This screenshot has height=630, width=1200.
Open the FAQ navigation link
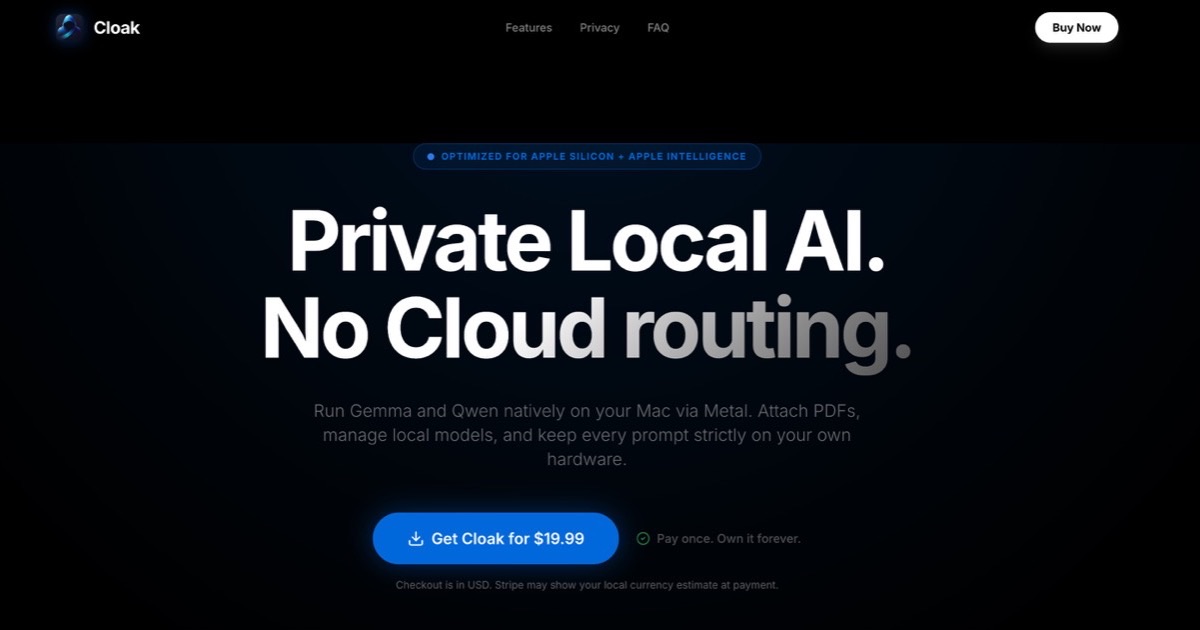point(658,27)
